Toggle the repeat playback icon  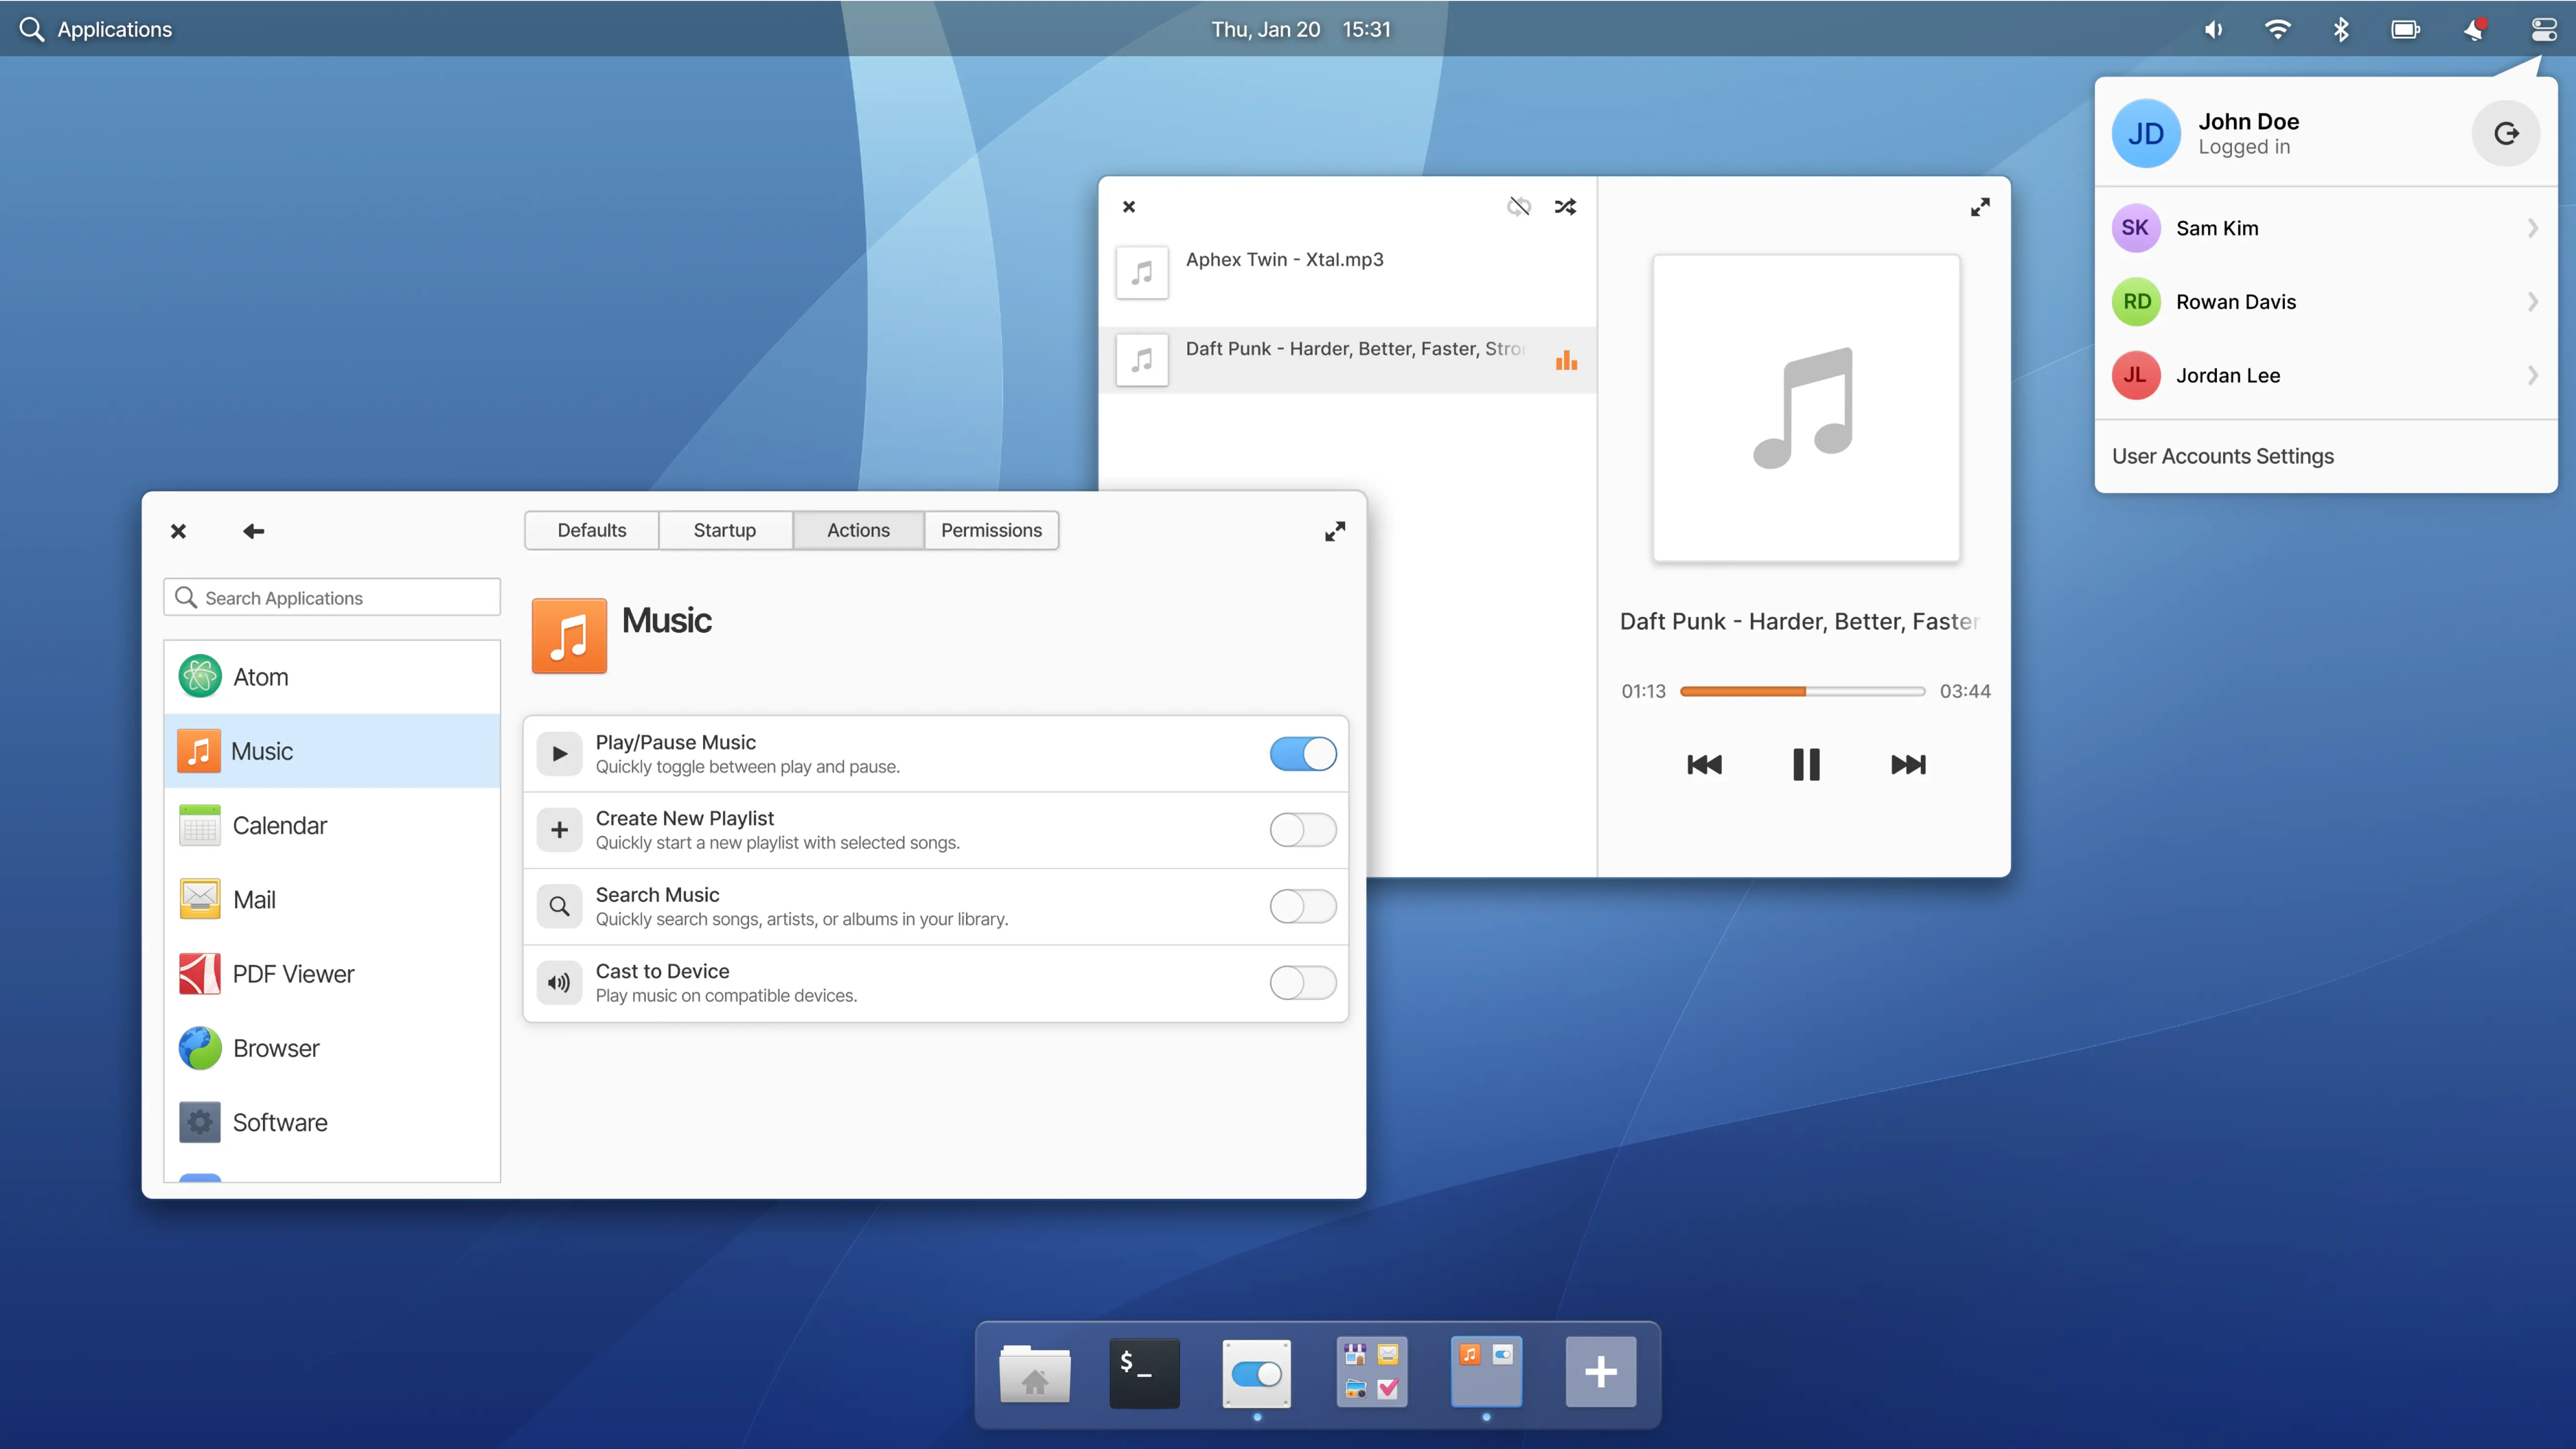click(x=1519, y=207)
